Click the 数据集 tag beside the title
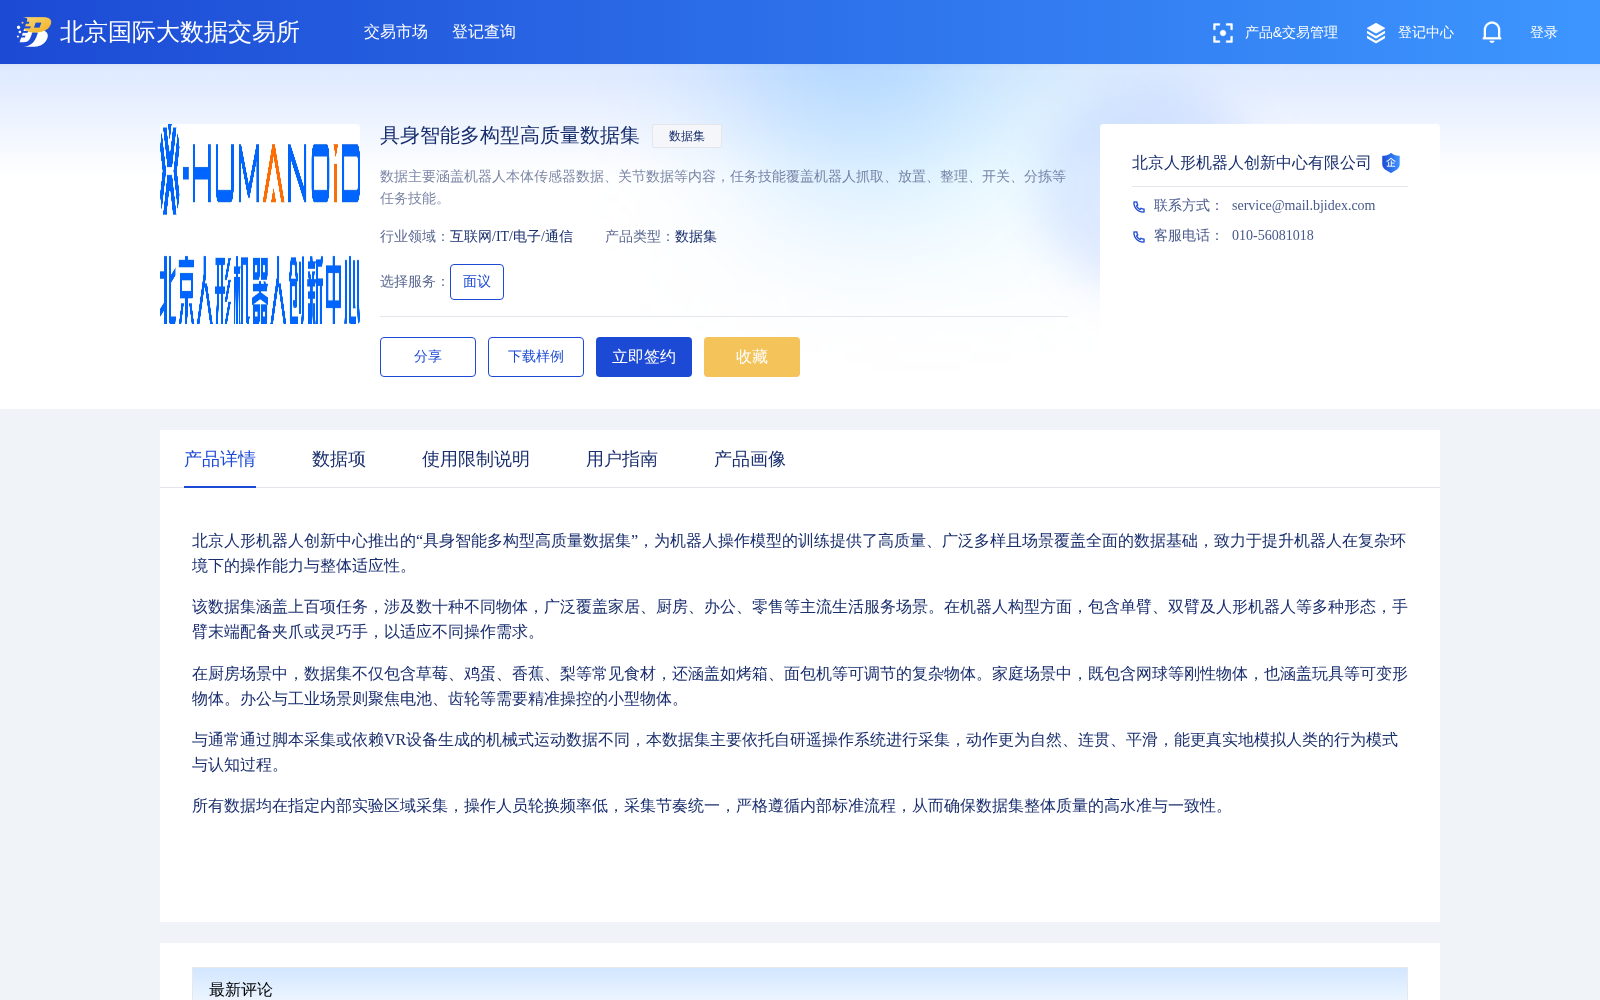The image size is (1600, 1000). 687,136
